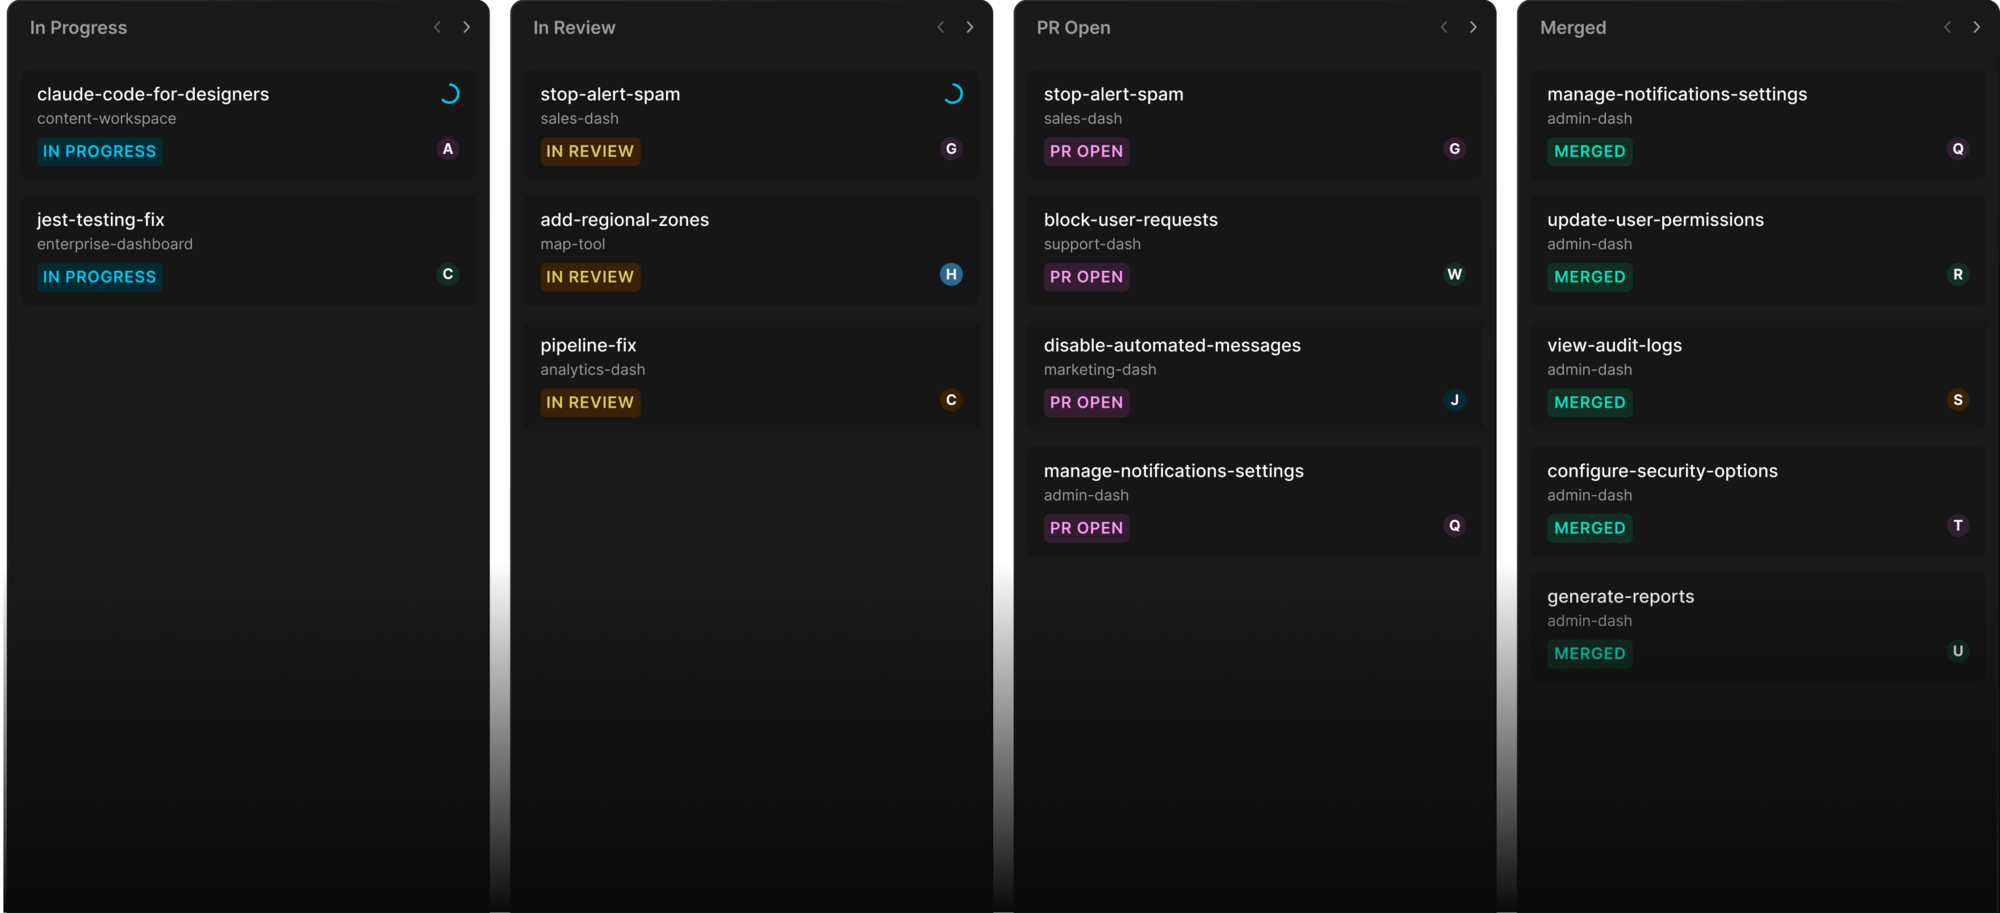Open the add-regional-zones card title

click(x=625, y=220)
